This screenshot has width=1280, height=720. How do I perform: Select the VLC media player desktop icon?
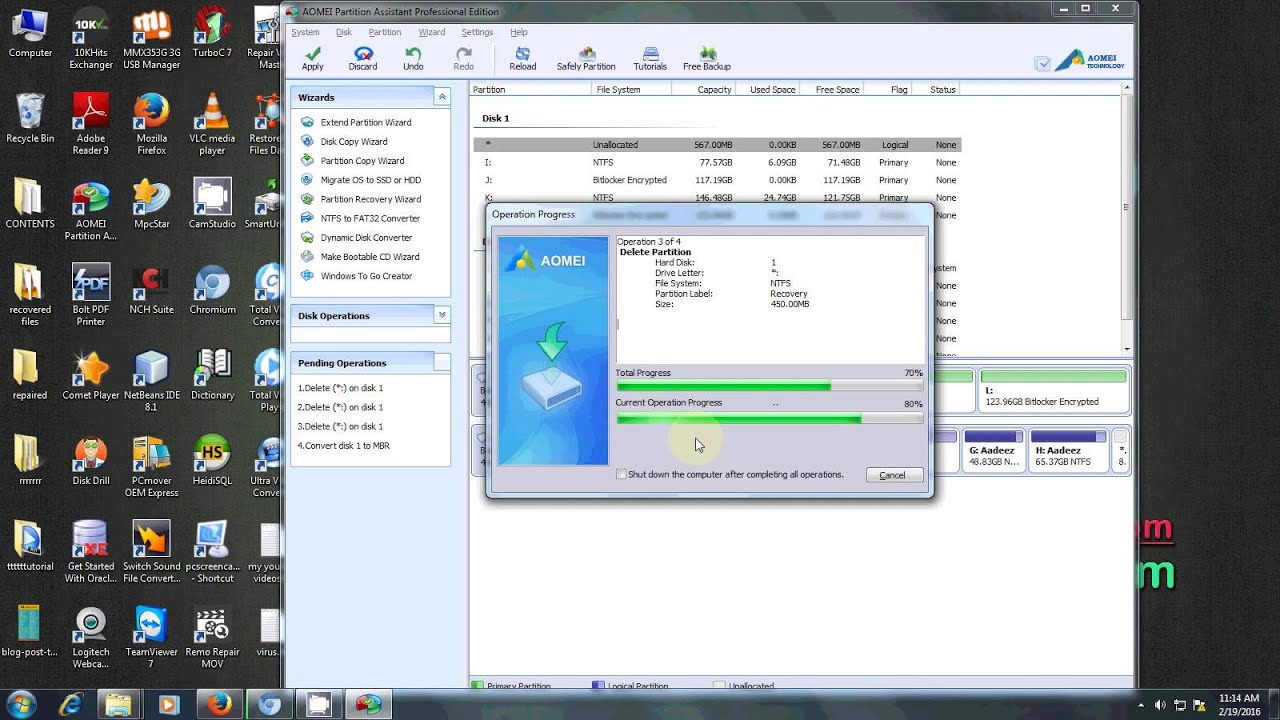212,125
